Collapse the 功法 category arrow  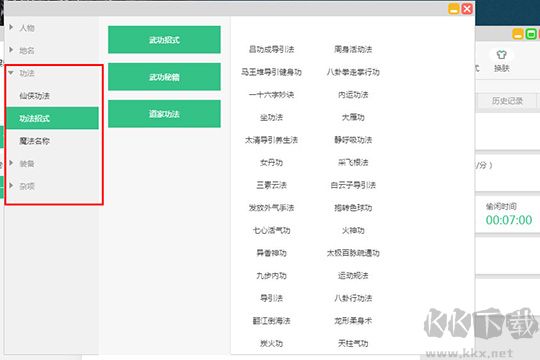coord(11,73)
